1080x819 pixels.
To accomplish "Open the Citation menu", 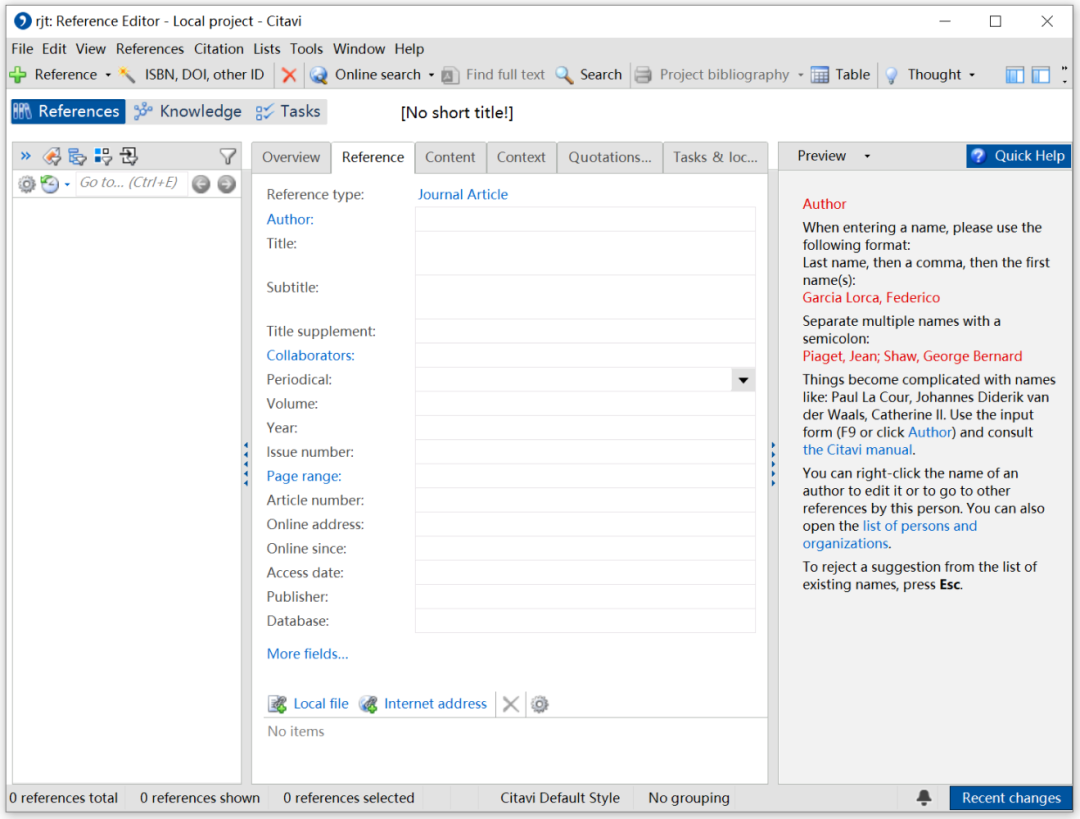I will pos(218,49).
